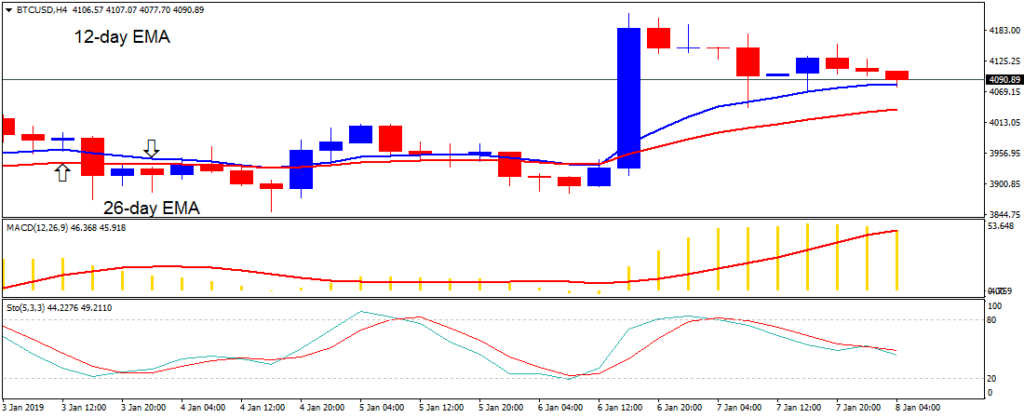Click the "6 Jan 12:00" time label

click(x=620, y=408)
